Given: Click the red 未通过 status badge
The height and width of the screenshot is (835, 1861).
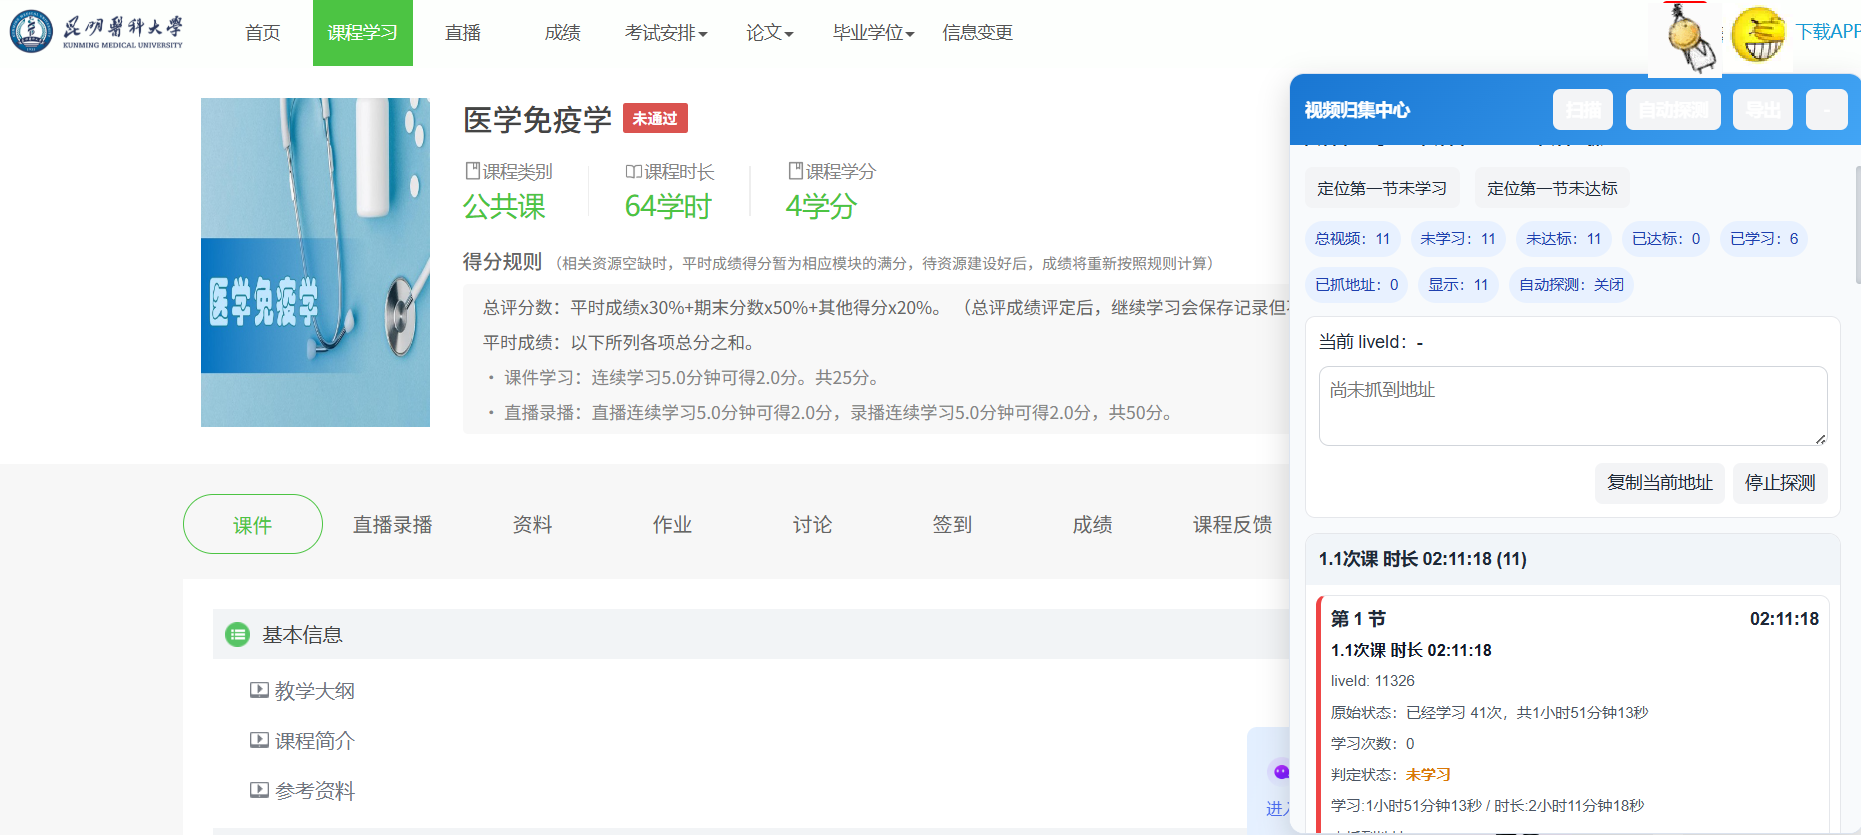Looking at the screenshot, I should [655, 118].
